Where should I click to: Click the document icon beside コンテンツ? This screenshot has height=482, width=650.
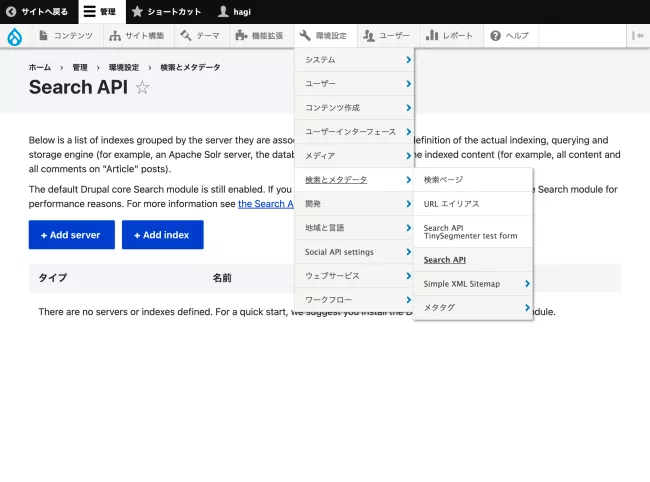click(x=43, y=36)
